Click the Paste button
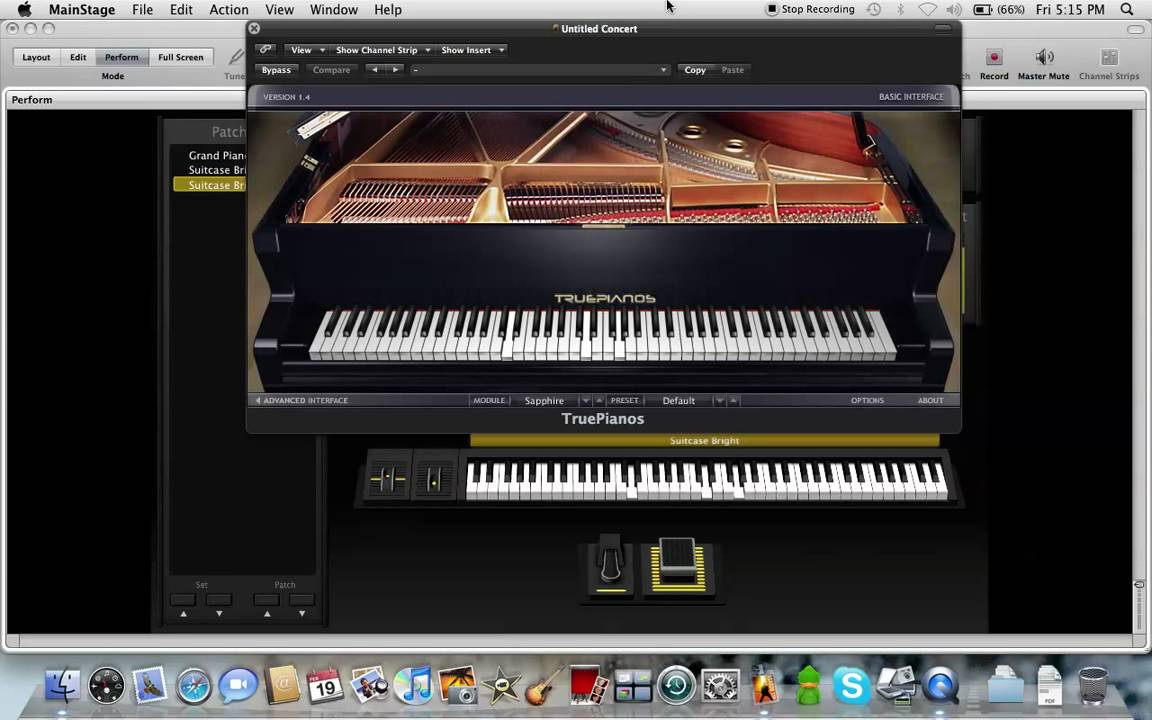 tap(732, 70)
